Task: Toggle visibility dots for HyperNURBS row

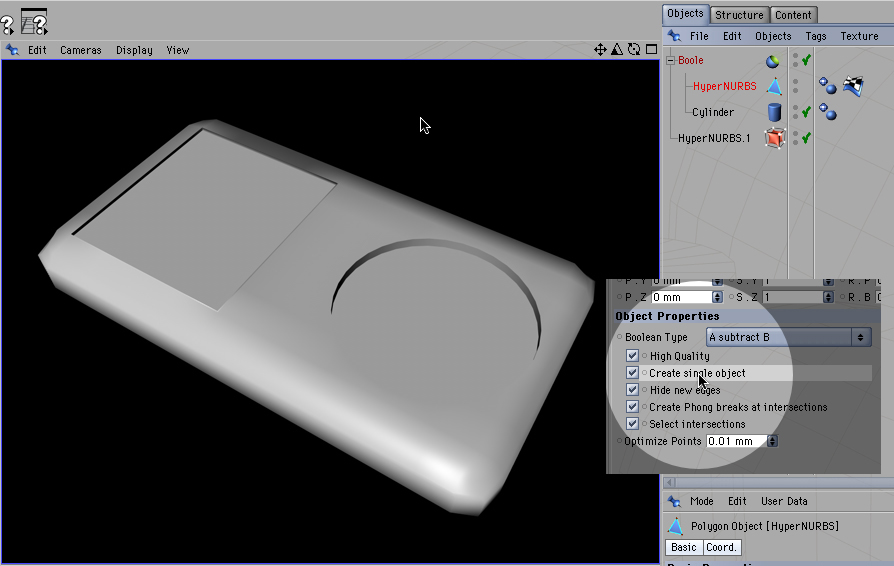Action: coord(795,86)
